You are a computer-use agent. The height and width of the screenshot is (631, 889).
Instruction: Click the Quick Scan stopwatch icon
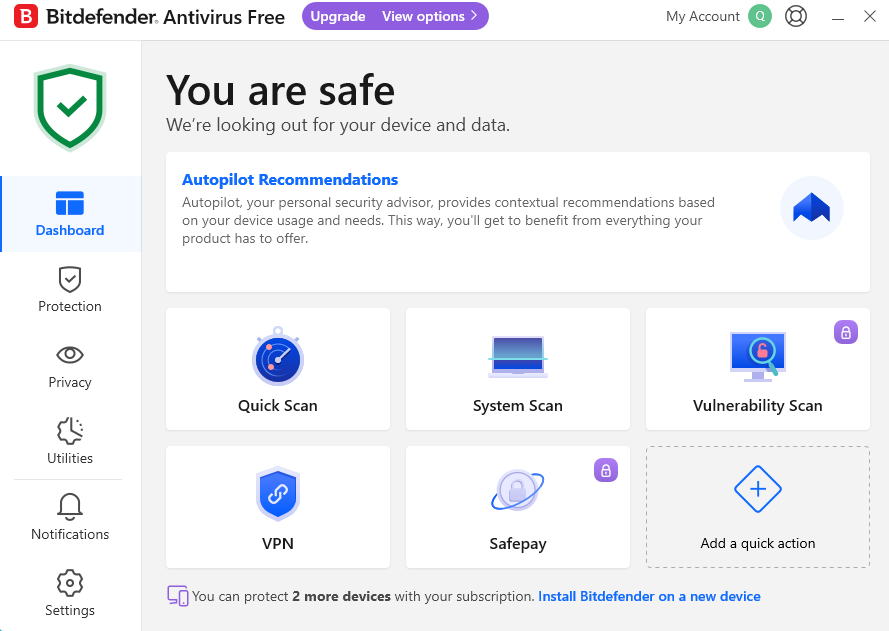tap(278, 357)
